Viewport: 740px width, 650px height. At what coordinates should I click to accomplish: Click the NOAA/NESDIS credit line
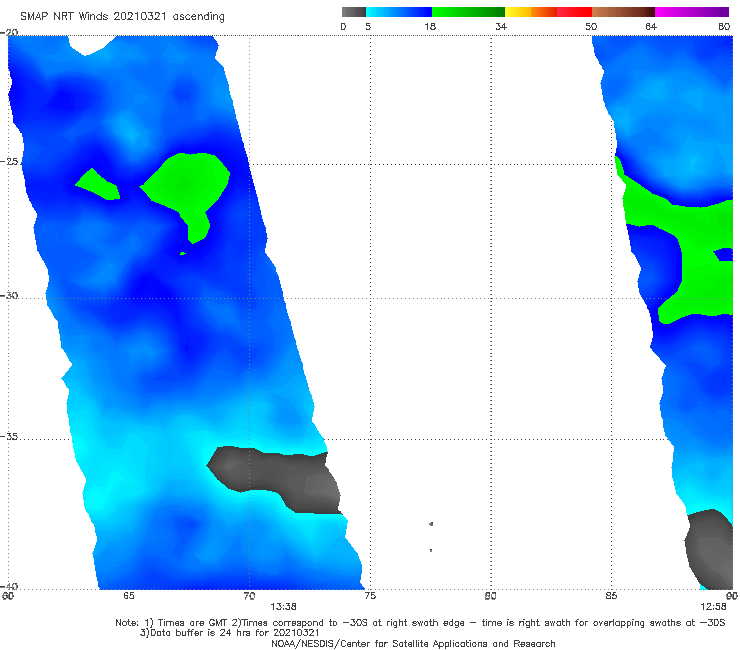click(x=413, y=643)
